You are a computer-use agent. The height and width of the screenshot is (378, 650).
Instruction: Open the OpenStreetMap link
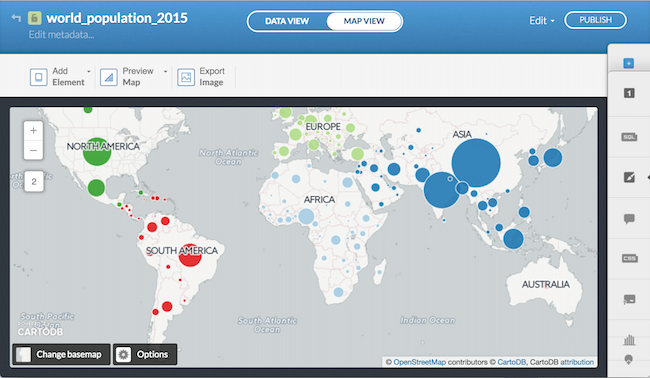coord(420,362)
